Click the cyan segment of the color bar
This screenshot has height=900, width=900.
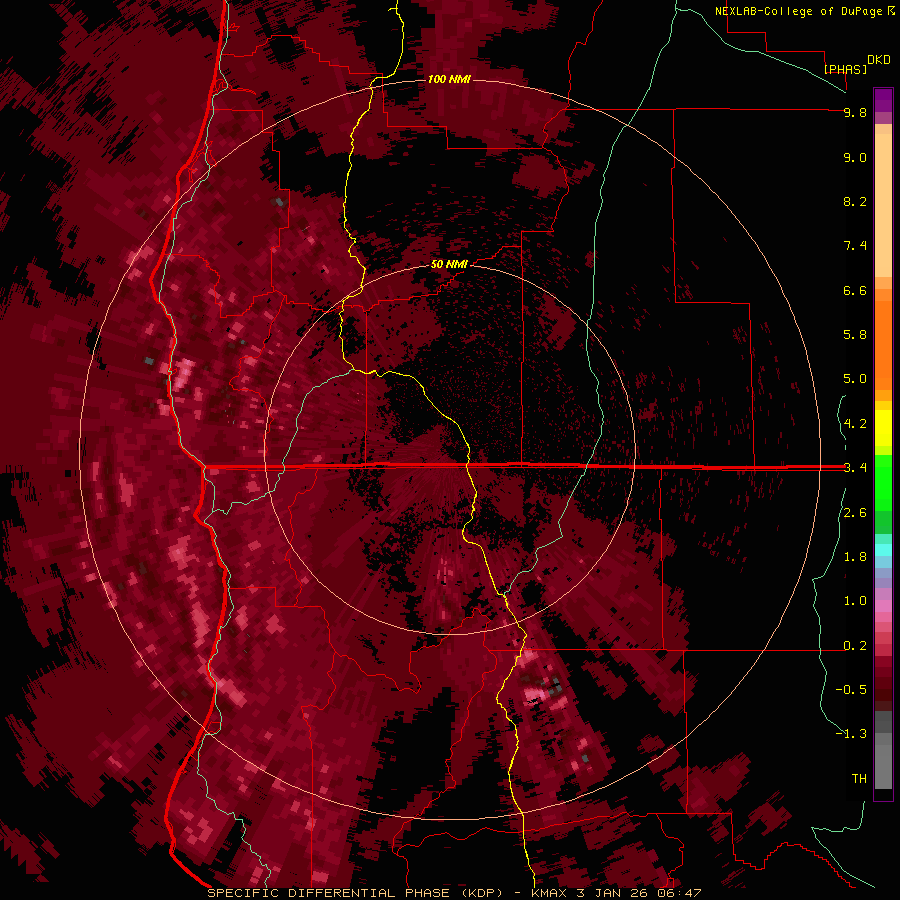(883, 550)
